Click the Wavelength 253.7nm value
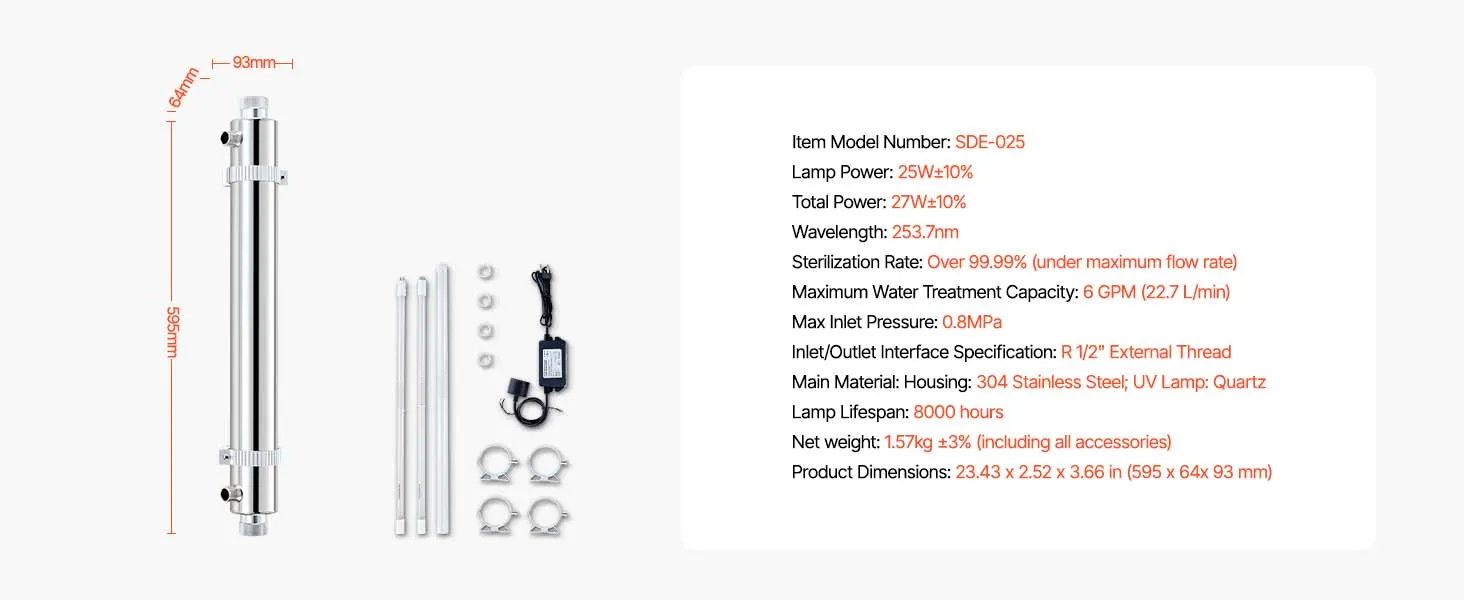Screen dimensions: 1464x600 pyautogui.click(x=925, y=232)
